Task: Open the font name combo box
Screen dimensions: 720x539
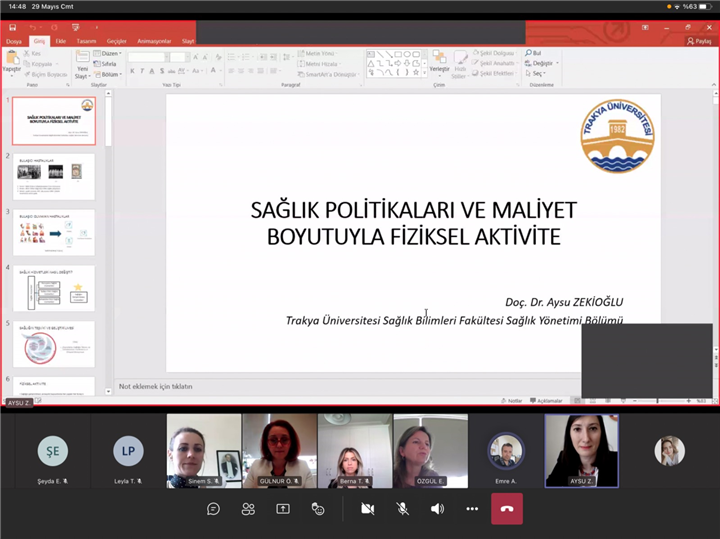Action: [x=147, y=57]
